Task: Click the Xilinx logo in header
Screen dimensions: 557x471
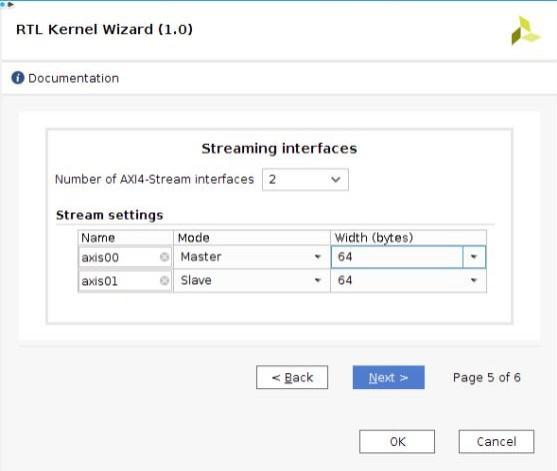Action: 525,31
